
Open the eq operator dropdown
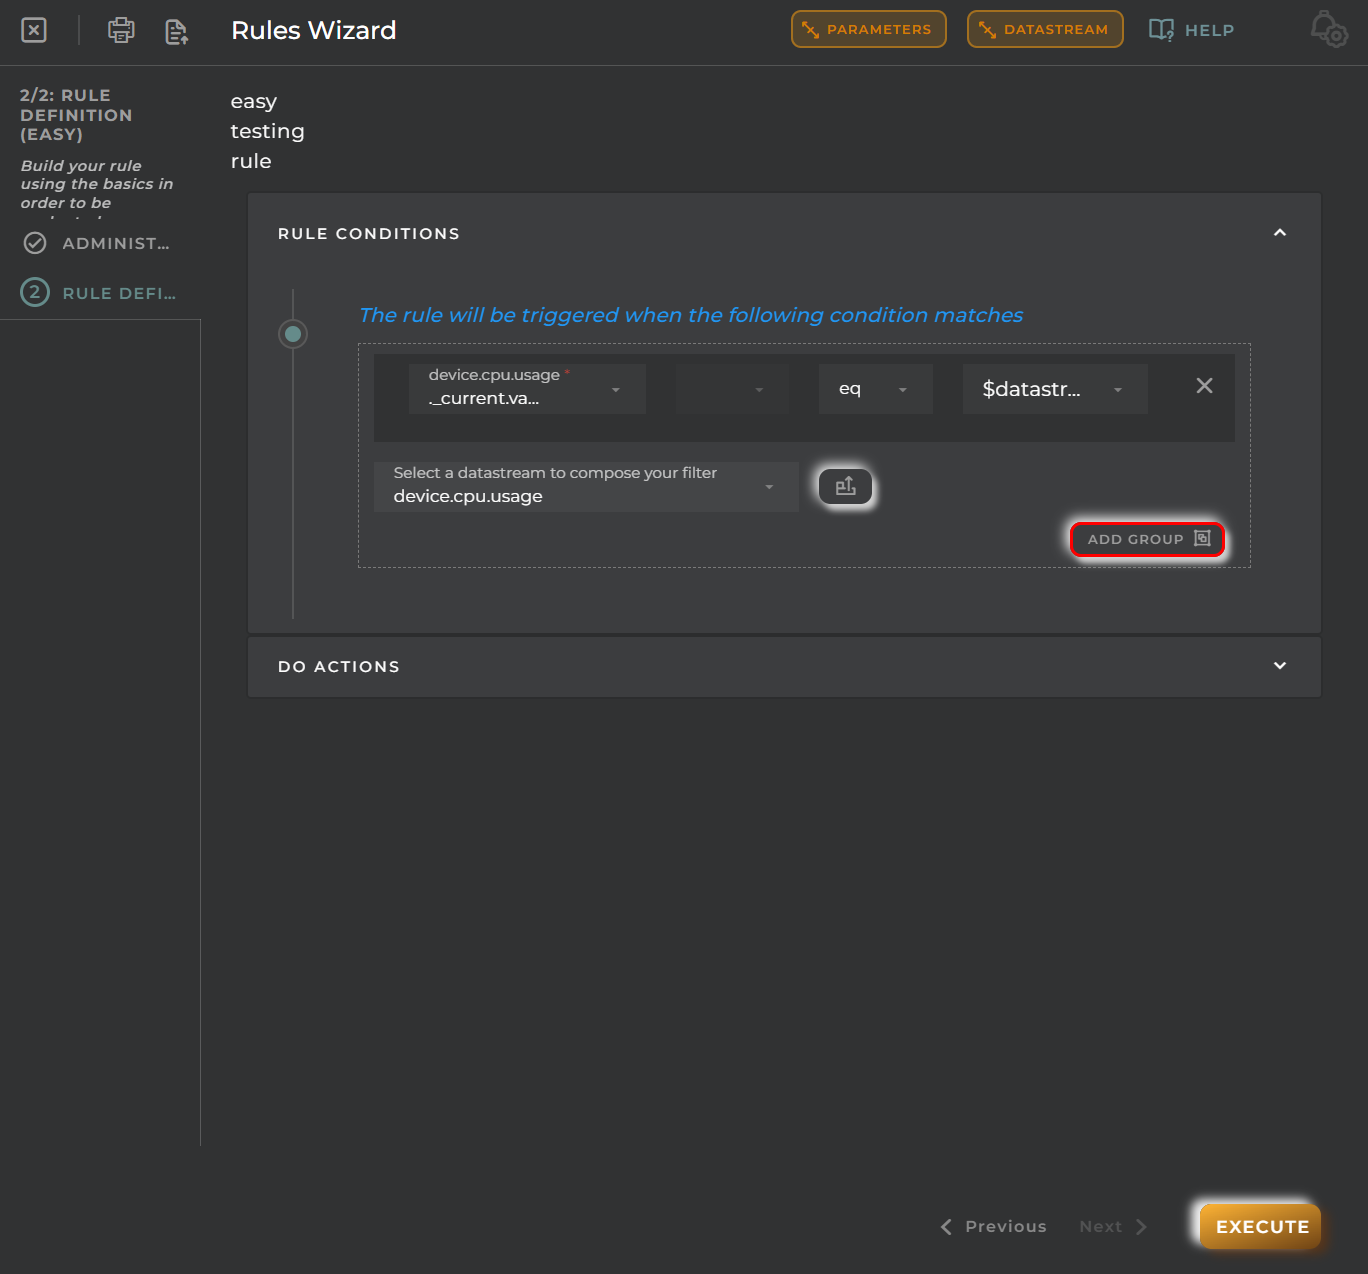tap(876, 389)
